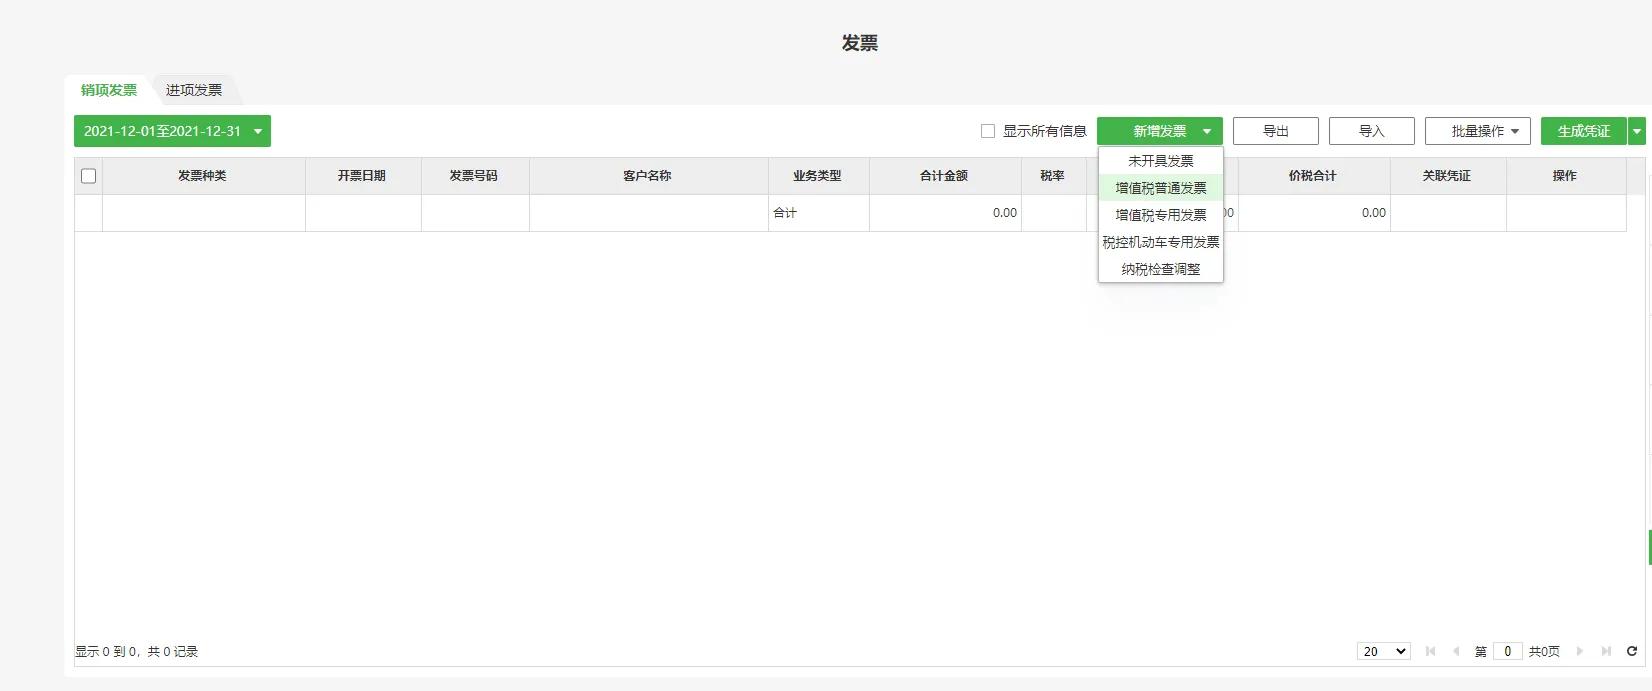Expand the 新增发票 dropdown arrow
The height and width of the screenshot is (691, 1652).
pyautogui.click(x=1207, y=131)
